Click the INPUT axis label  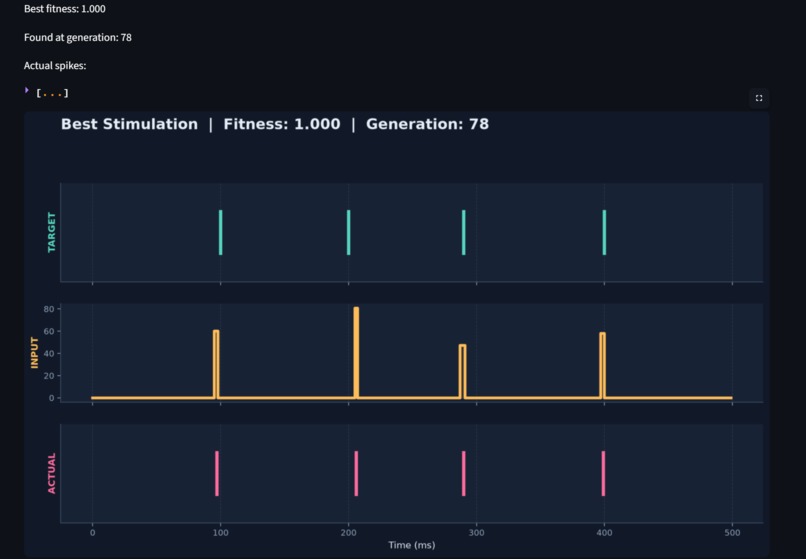click(x=34, y=353)
